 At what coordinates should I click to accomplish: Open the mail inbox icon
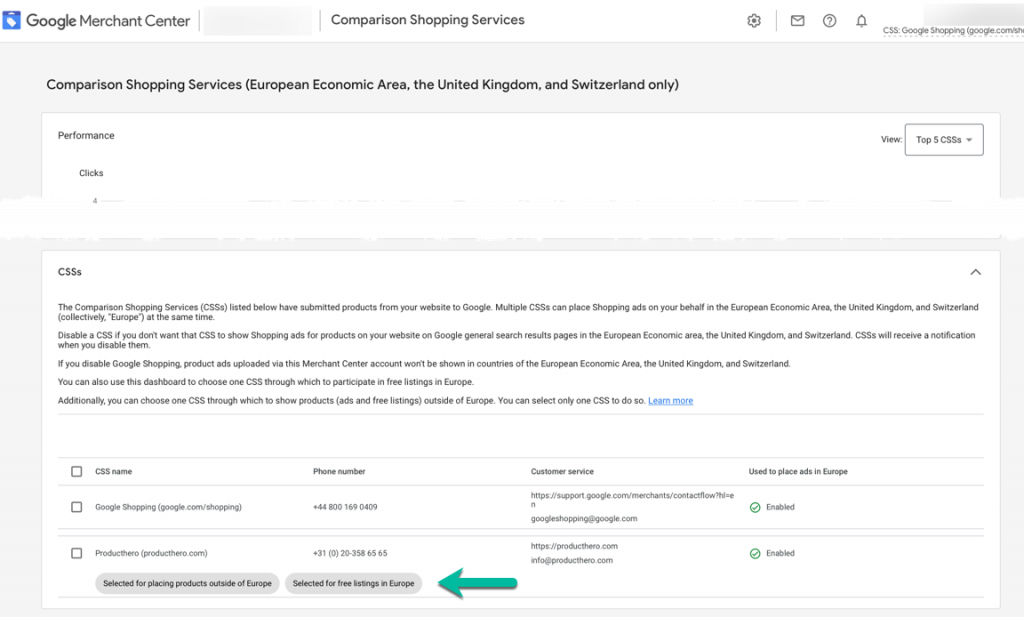point(797,21)
